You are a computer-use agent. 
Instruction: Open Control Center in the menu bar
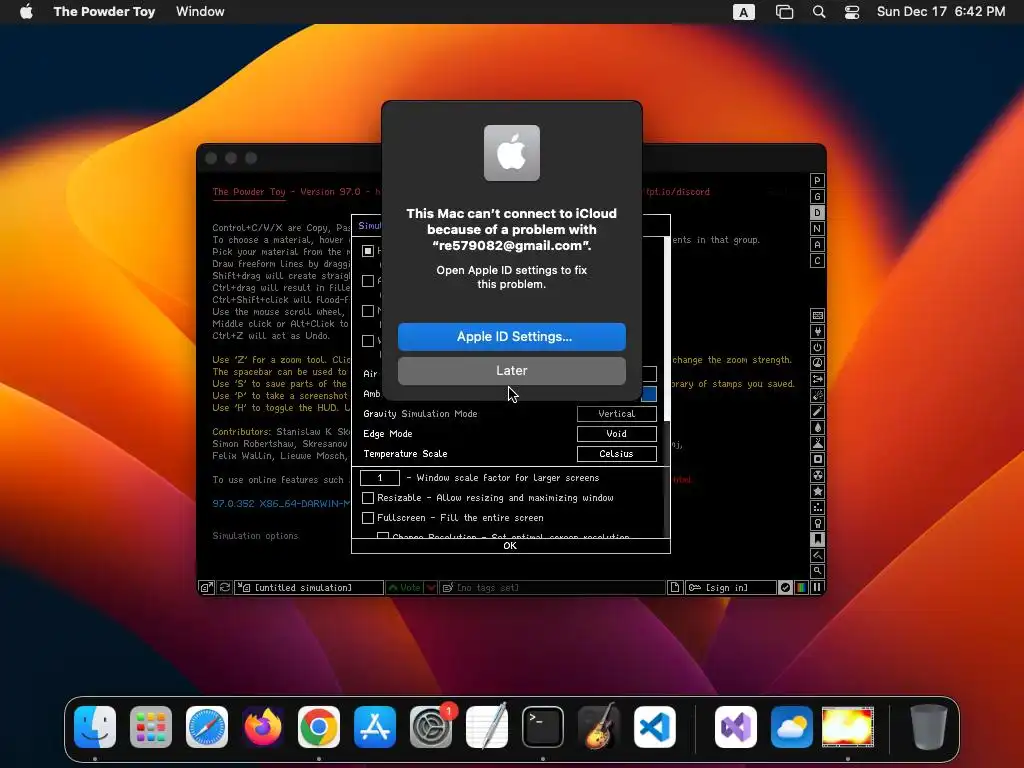852,12
